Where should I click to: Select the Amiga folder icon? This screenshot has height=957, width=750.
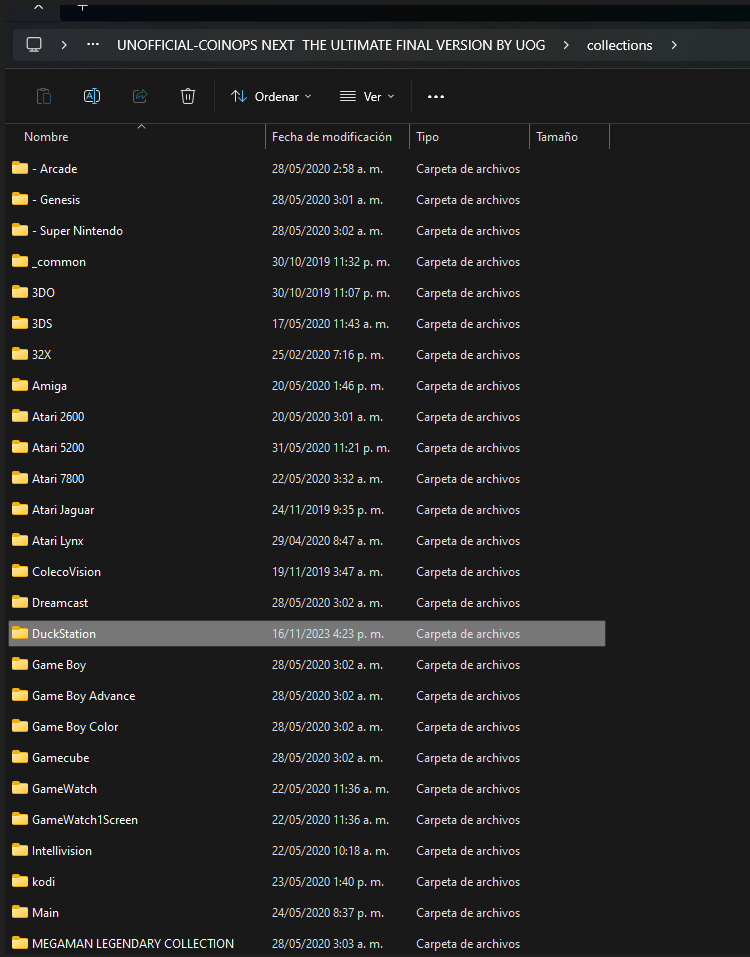click(x=20, y=385)
